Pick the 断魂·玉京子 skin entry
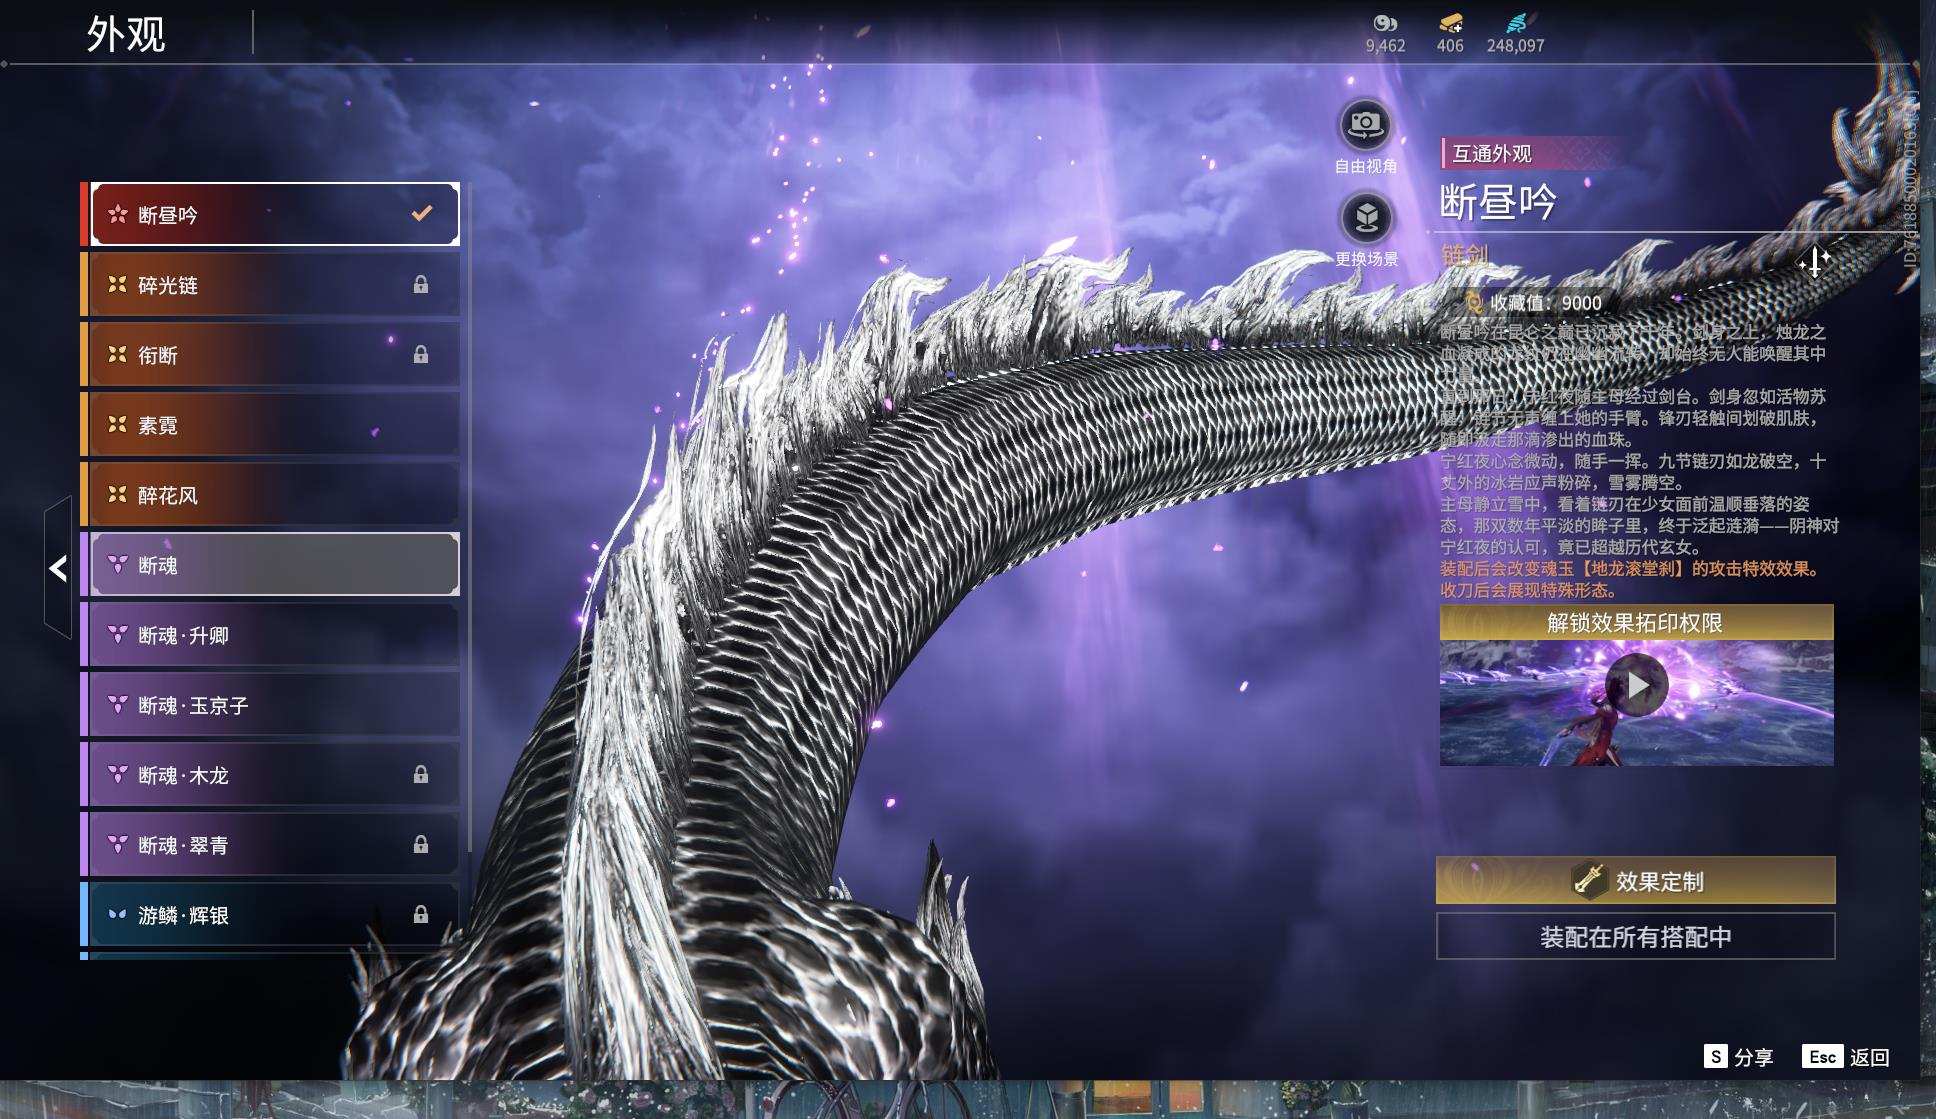The image size is (1936, 1119). [275, 704]
